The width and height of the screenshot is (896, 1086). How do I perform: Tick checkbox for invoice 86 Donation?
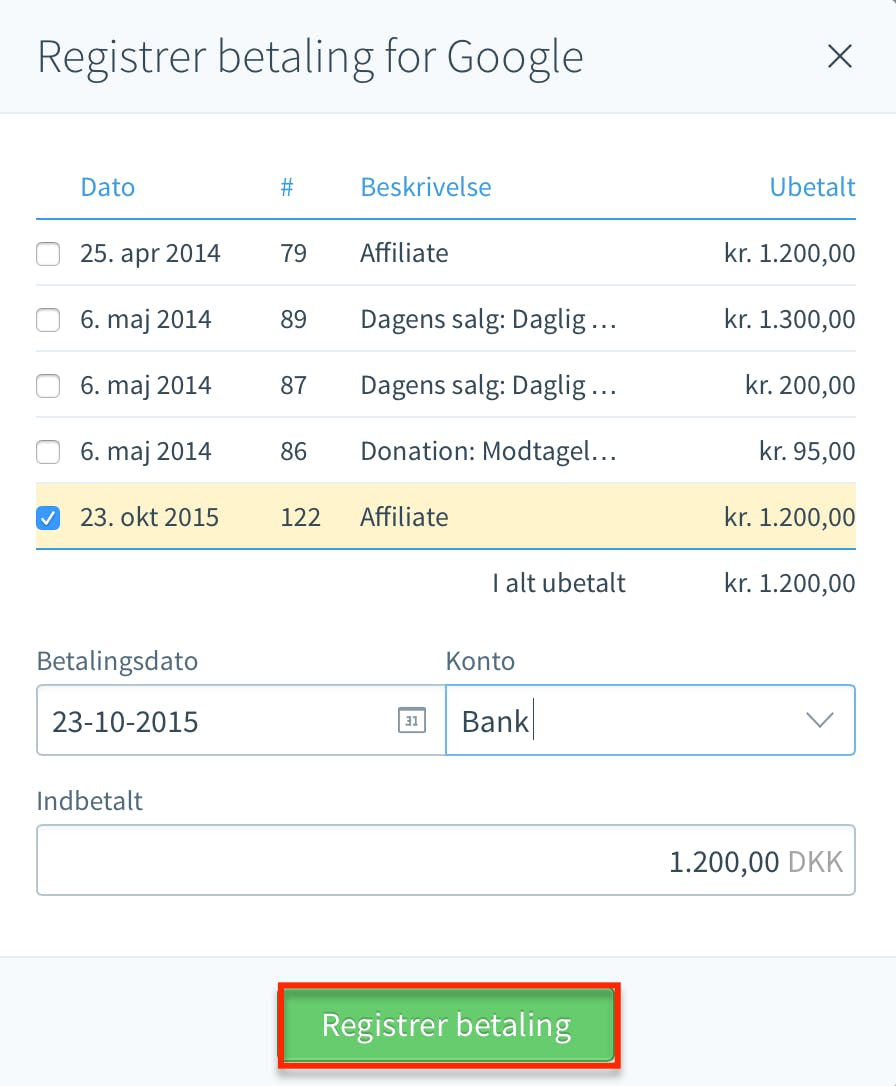pyautogui.click(x=48, y=452)
